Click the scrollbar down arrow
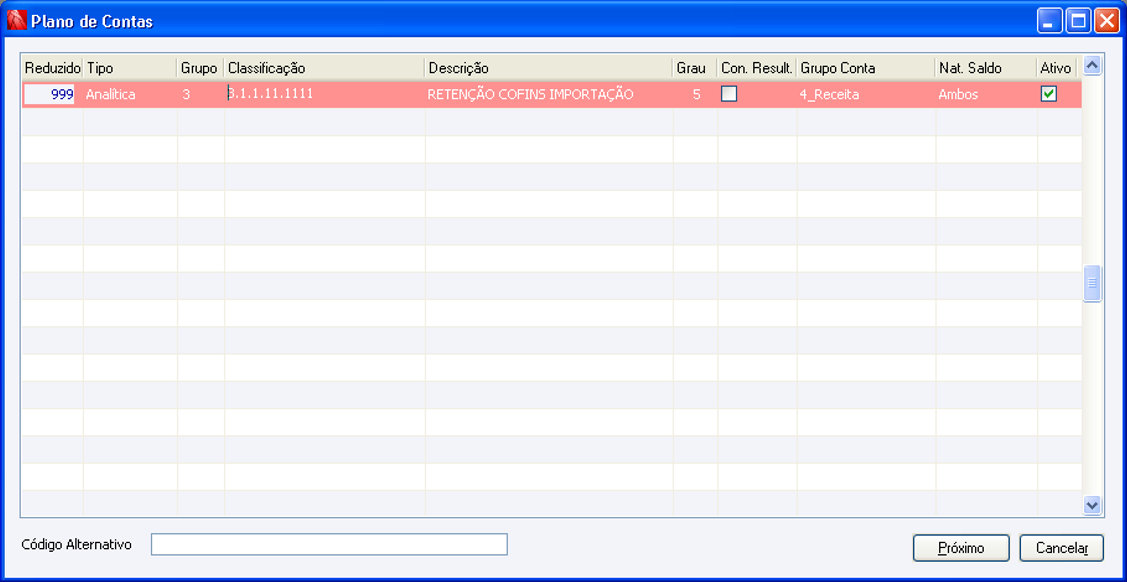This screenshot has height=582, width=1127. 1092,506
